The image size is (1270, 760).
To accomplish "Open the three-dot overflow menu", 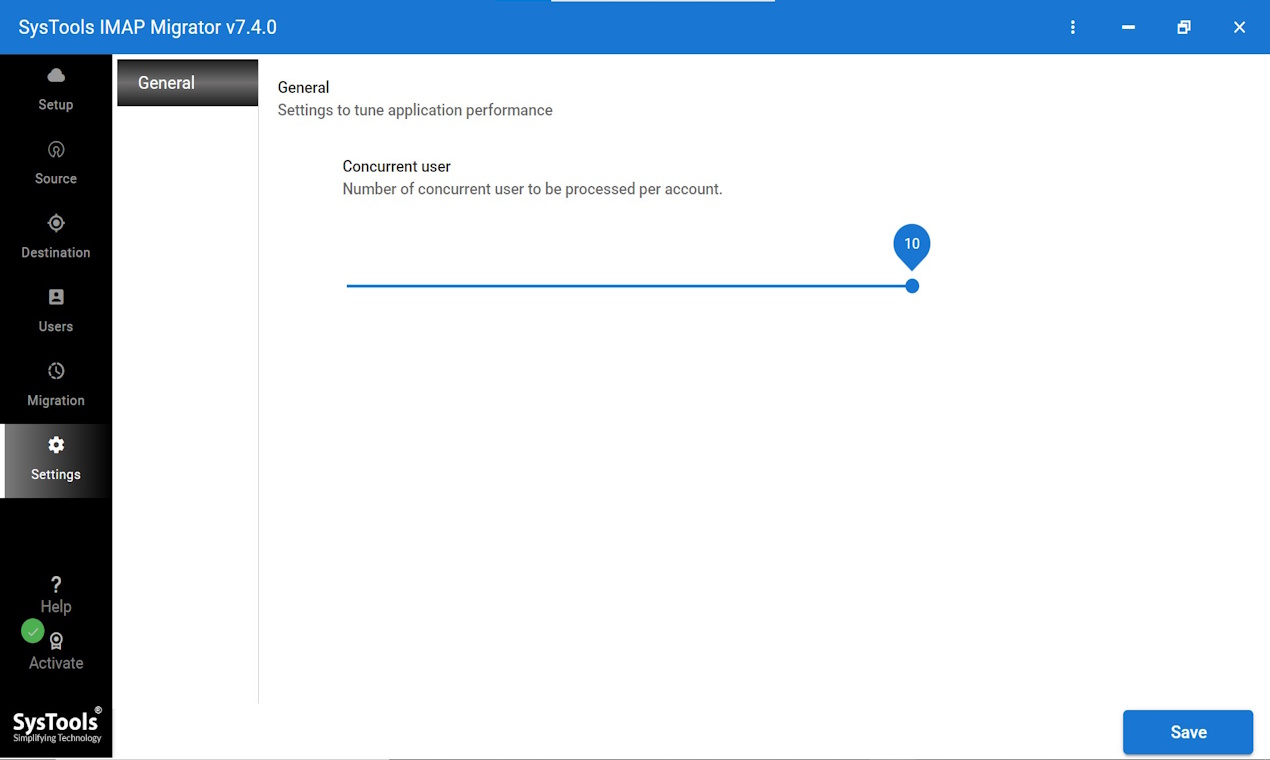I will click(1073, 27).
